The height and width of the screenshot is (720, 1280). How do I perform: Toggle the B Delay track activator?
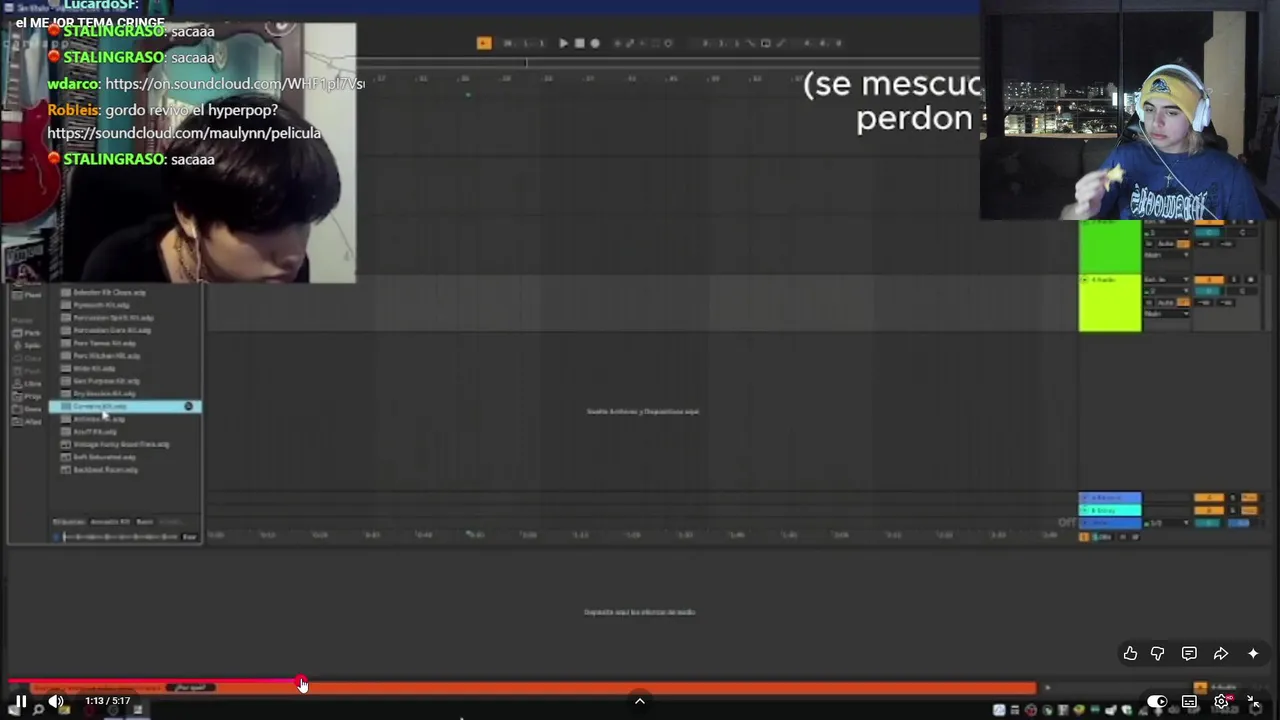1209,510
